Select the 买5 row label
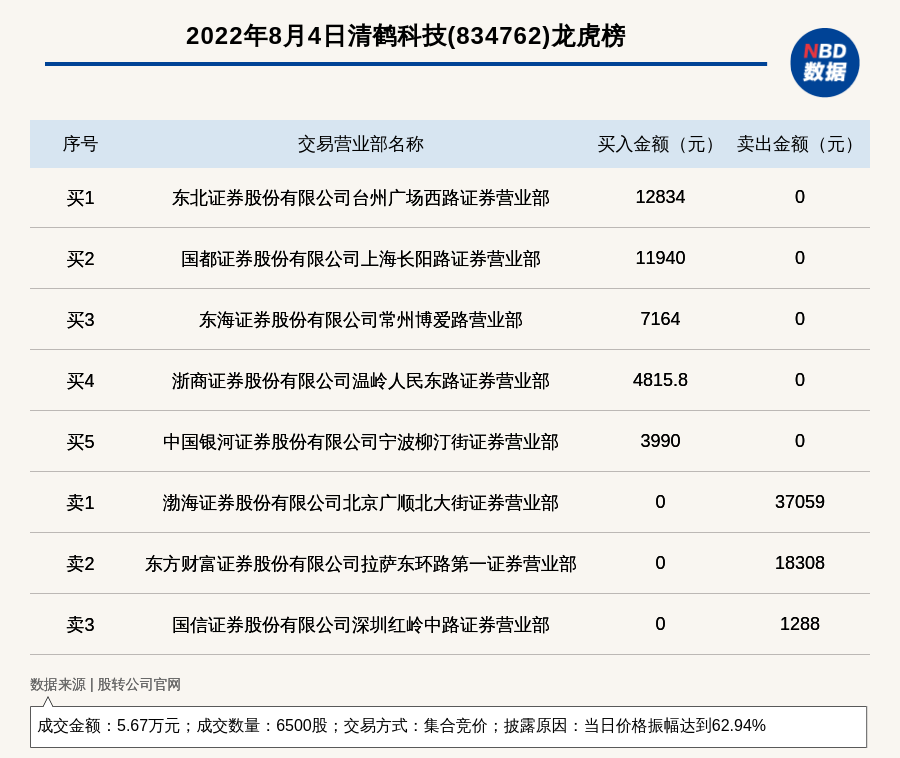Viewport: 900px width, 758px height. pyautogui.click(x=80, y=442)
